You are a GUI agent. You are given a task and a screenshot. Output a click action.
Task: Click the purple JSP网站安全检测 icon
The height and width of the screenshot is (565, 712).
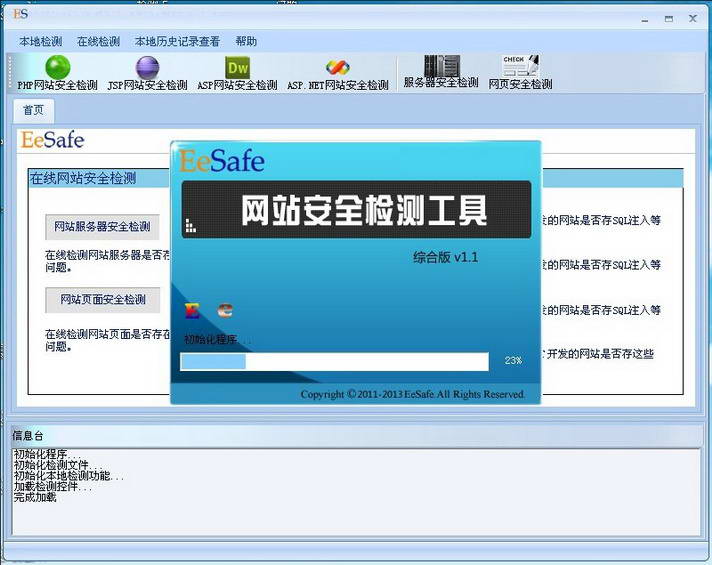click(x=147, y=67)
